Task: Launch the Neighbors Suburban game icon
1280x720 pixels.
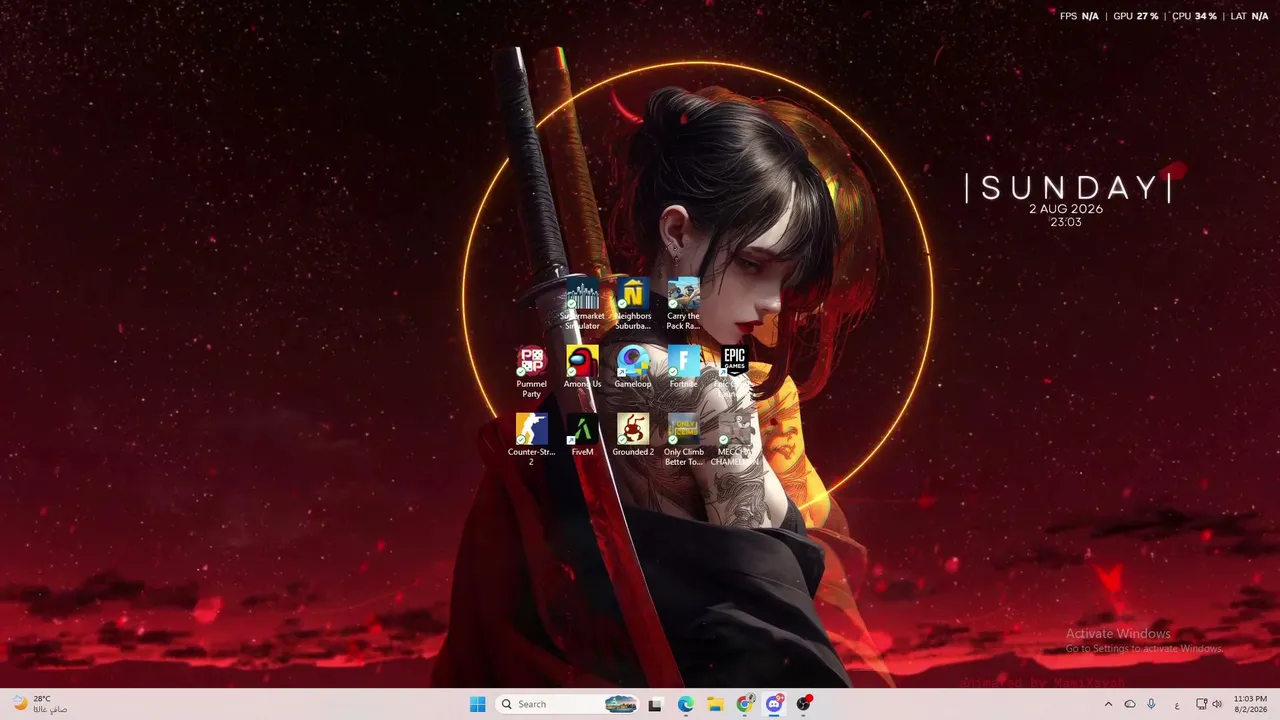Action: click(x=633, y=304)
